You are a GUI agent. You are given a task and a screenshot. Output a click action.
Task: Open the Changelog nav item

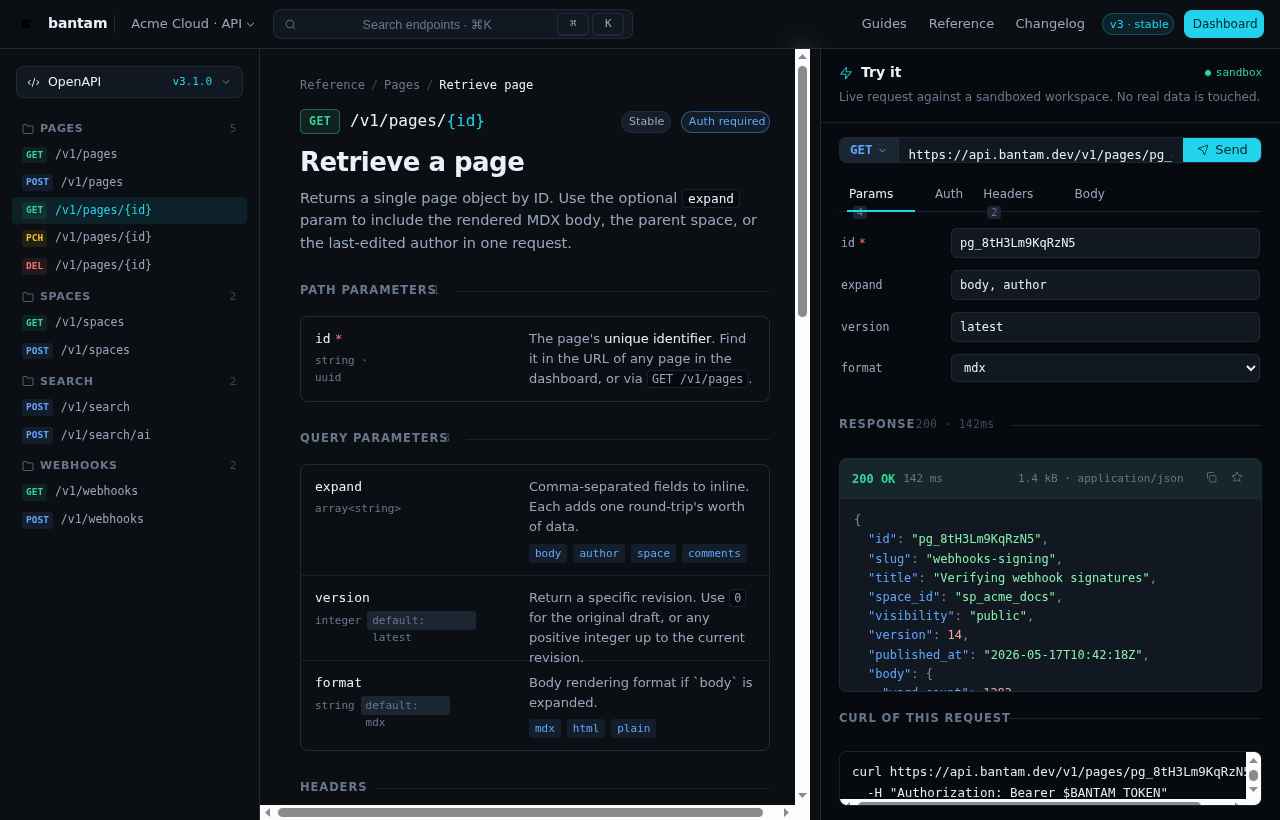(1050, 24)
